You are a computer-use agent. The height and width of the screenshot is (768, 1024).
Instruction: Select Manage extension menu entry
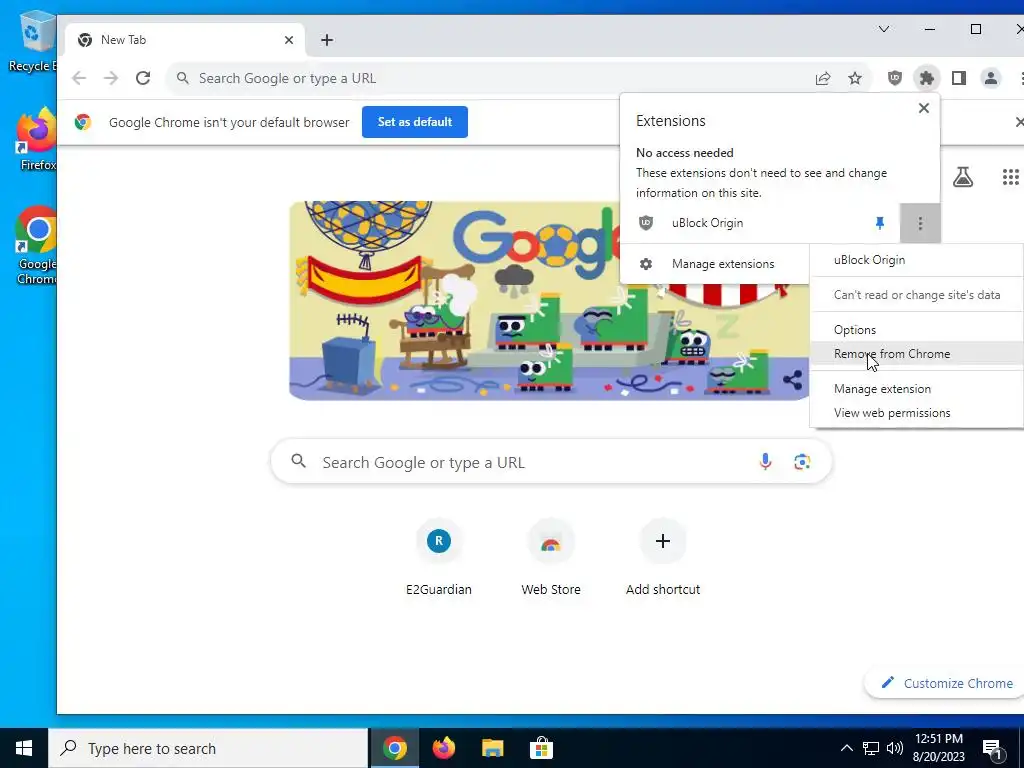click(916, 389)
